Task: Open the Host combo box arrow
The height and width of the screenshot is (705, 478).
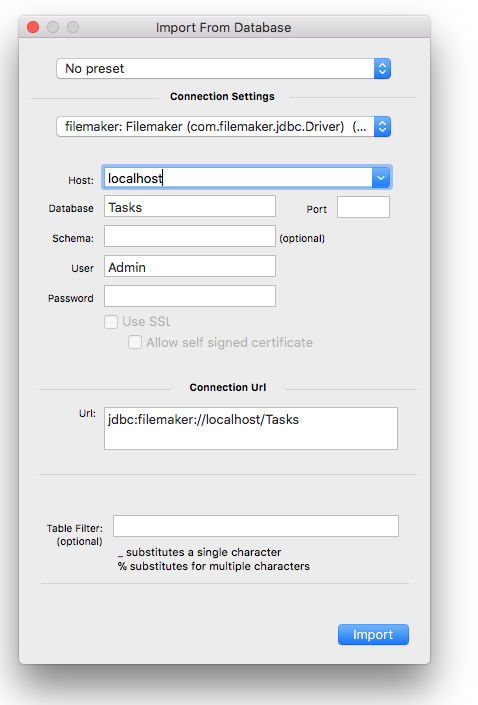Action: (x=381, y=178)
